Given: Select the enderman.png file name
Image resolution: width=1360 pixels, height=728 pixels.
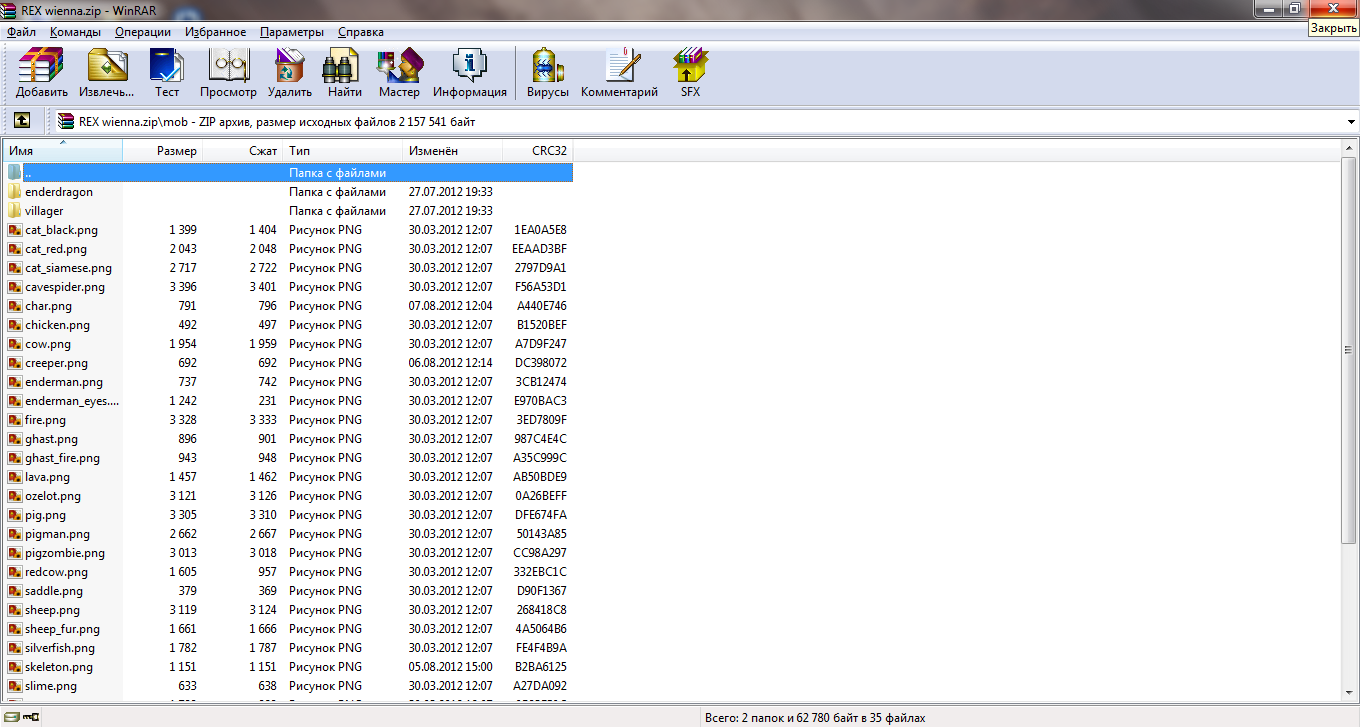Looking at the screenshot, I should click(64, 382).
